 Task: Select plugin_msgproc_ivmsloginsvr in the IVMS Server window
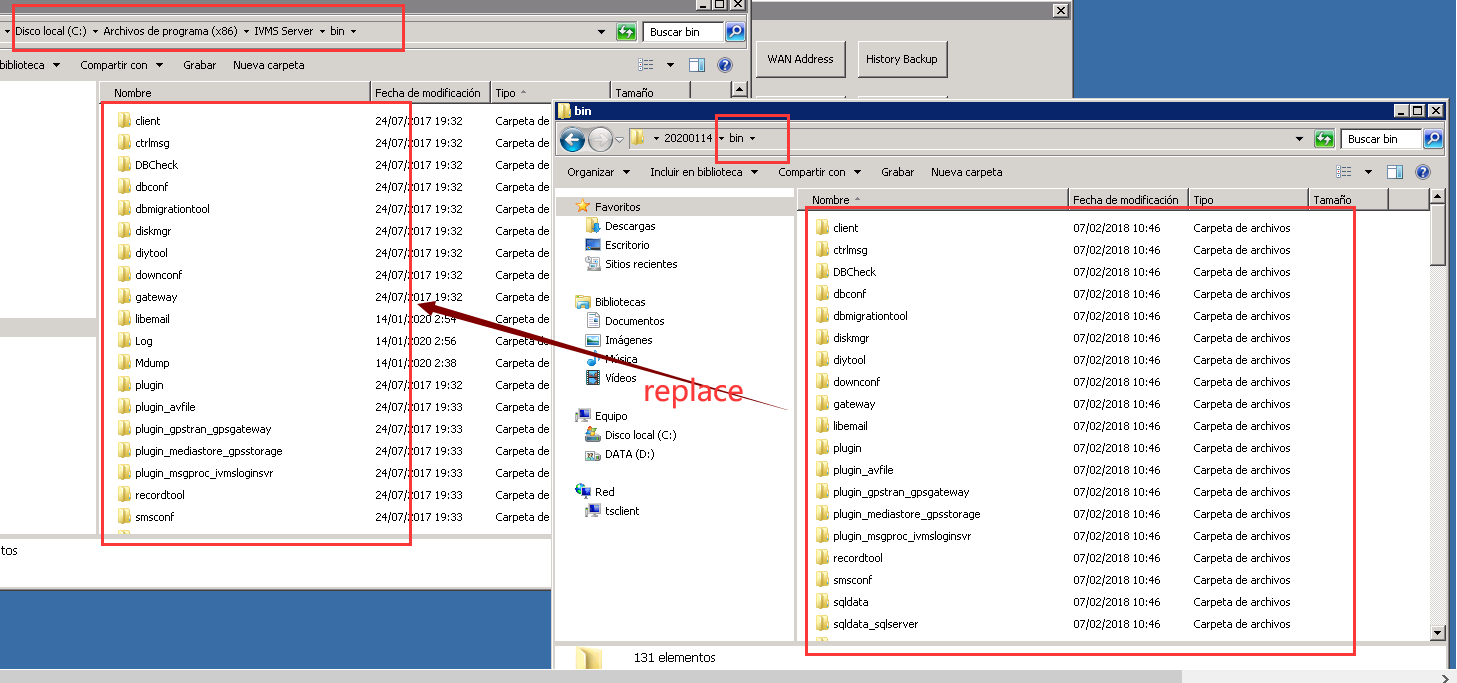coord(195,473)
